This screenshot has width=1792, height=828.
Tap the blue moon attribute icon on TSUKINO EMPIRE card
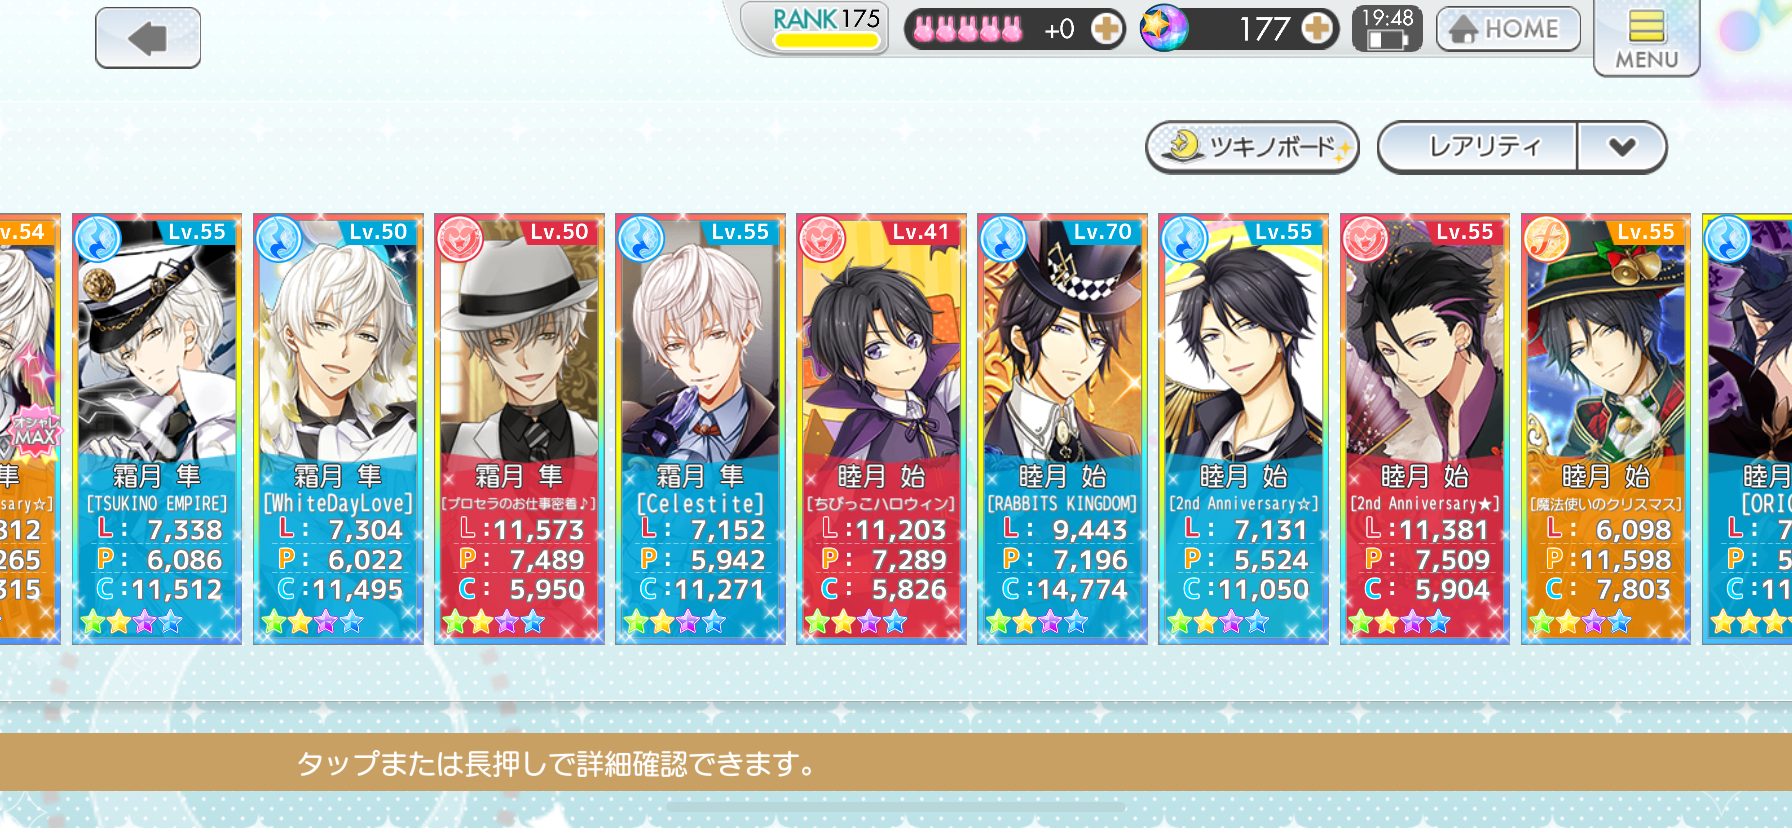(x=98, y=240)
